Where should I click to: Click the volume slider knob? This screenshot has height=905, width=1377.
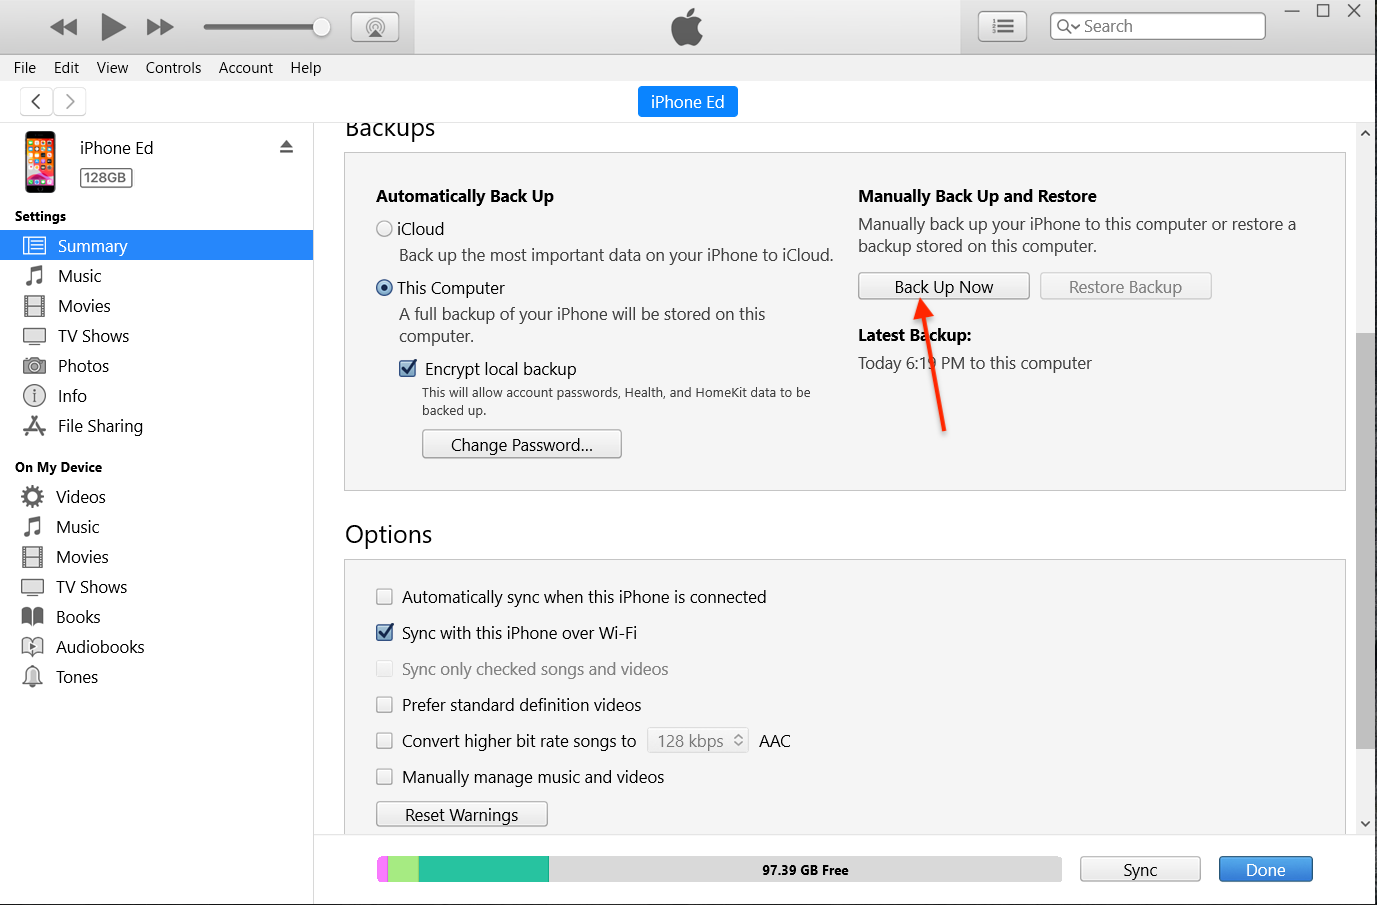pyautogui.click(x=321, y=27)
